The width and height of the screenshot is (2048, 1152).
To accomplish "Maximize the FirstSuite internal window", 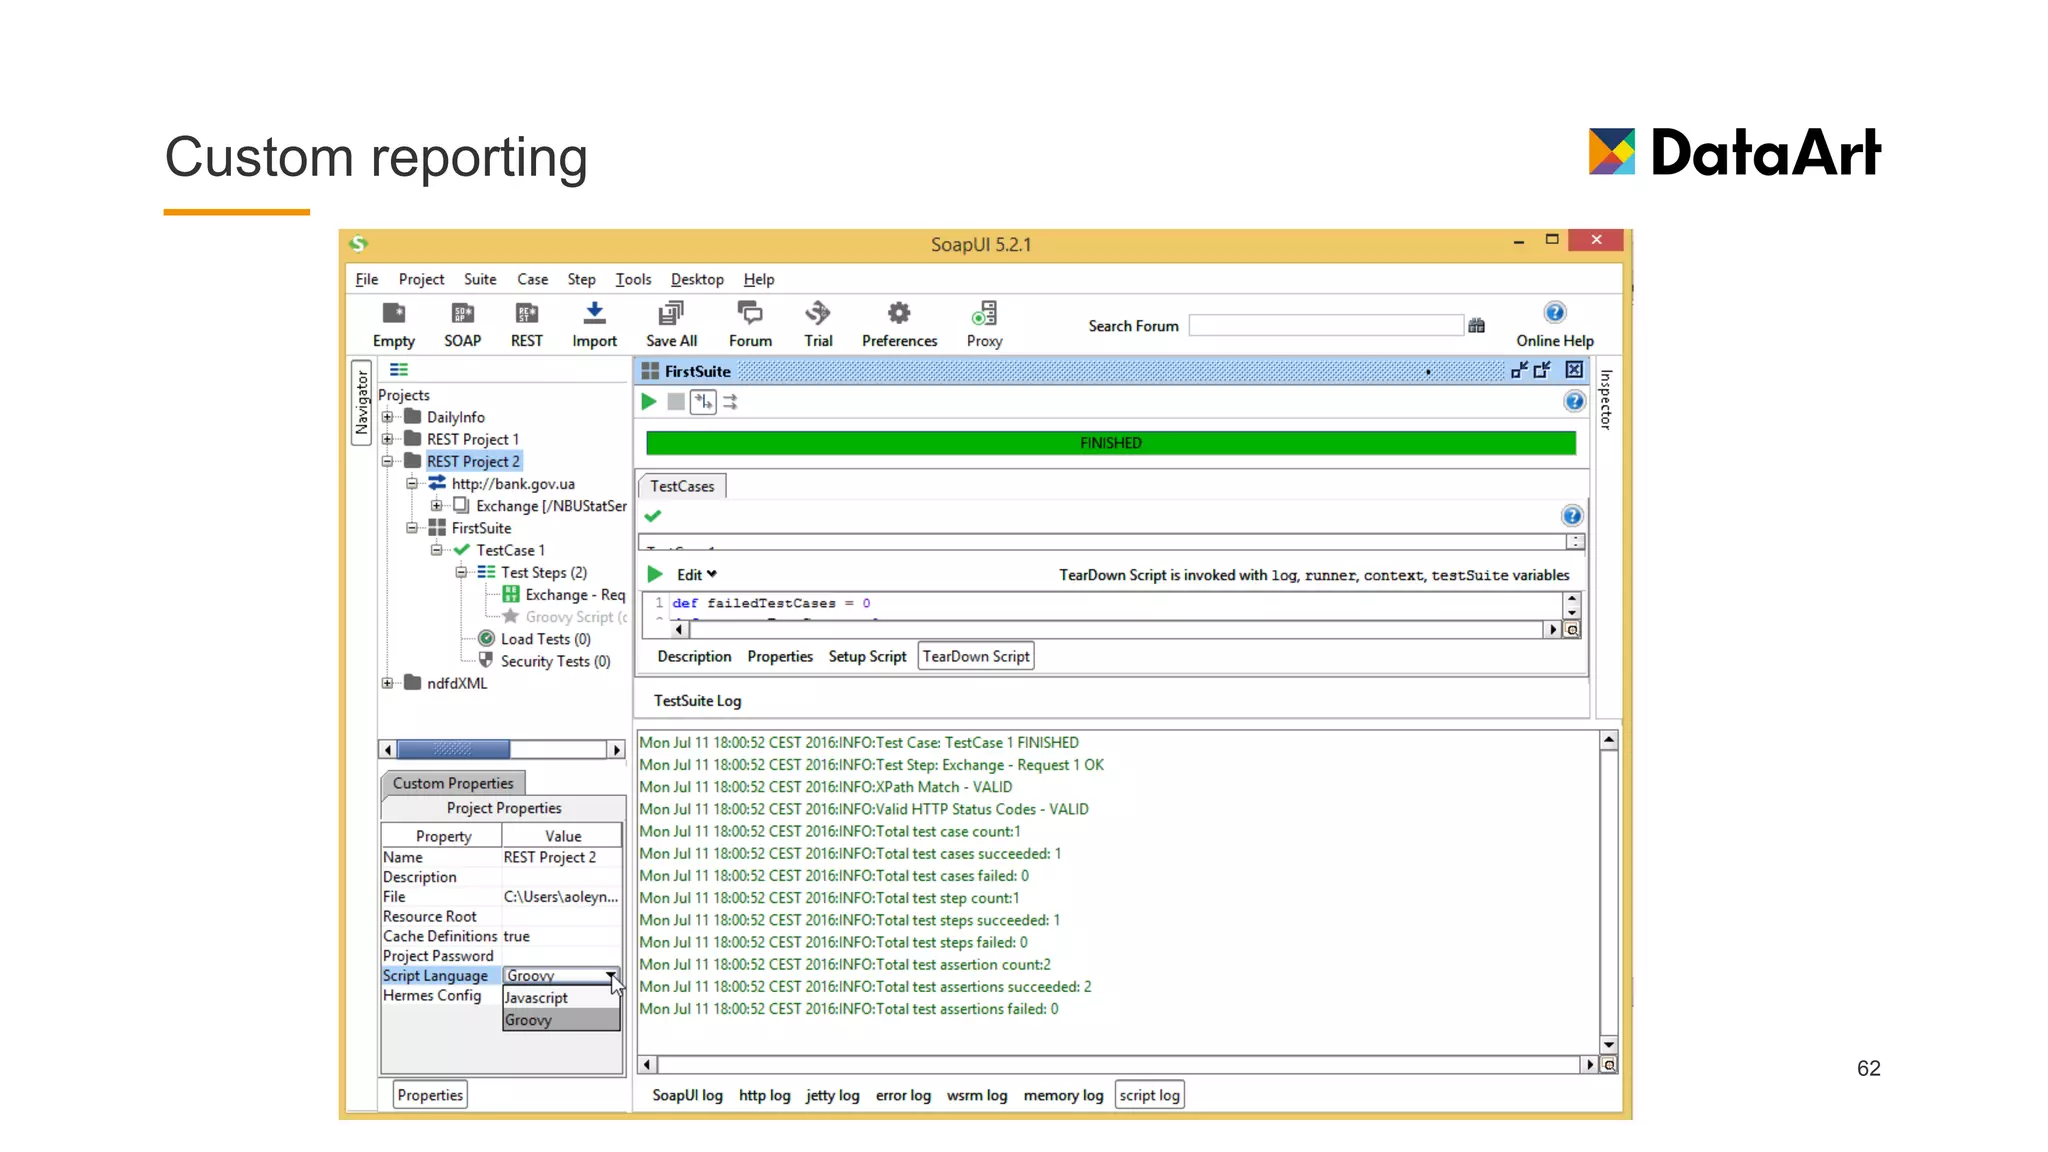I will click(x=1543, y=370).
